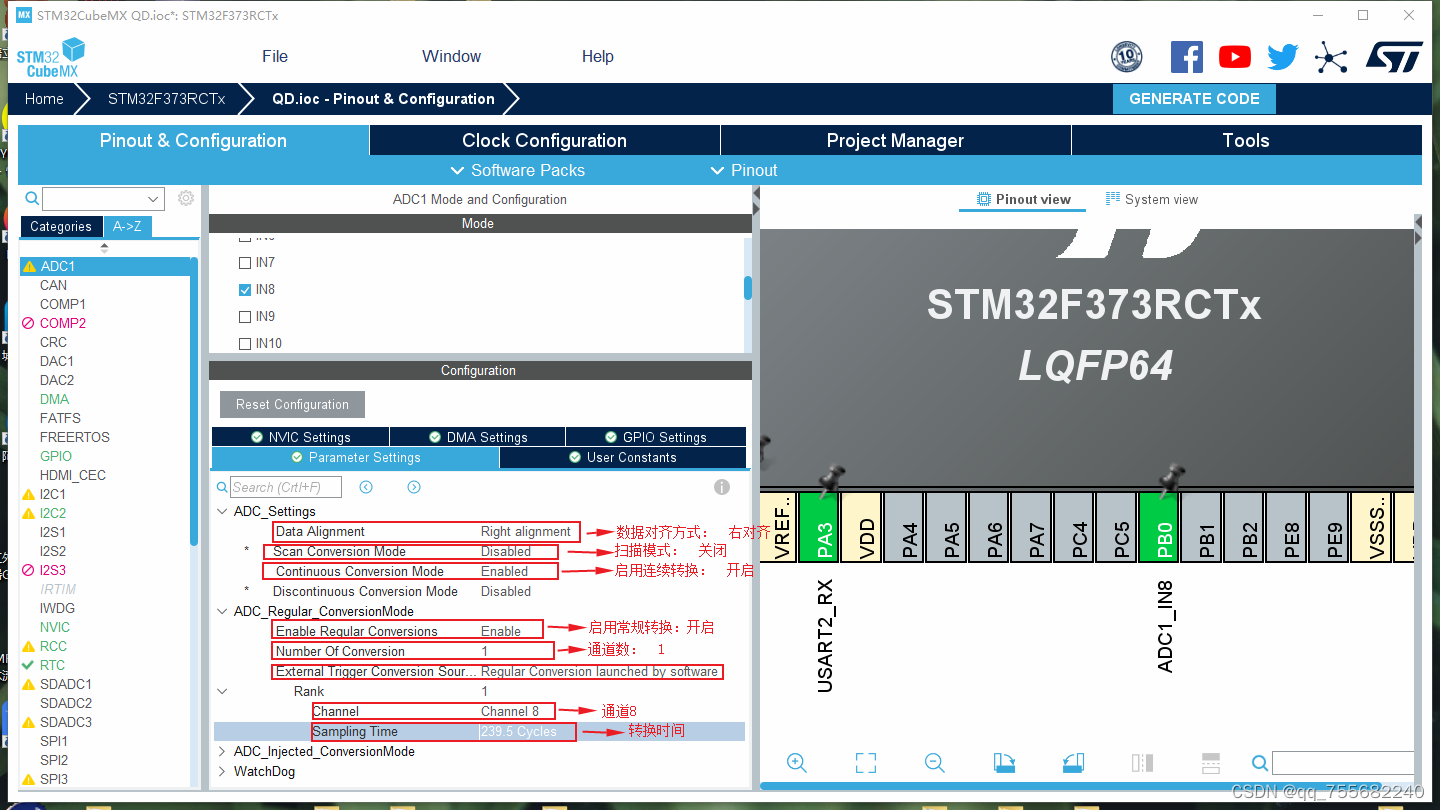Switch to Project Manager tab
Screen dimensions: 1440x810
pos(896,141)
